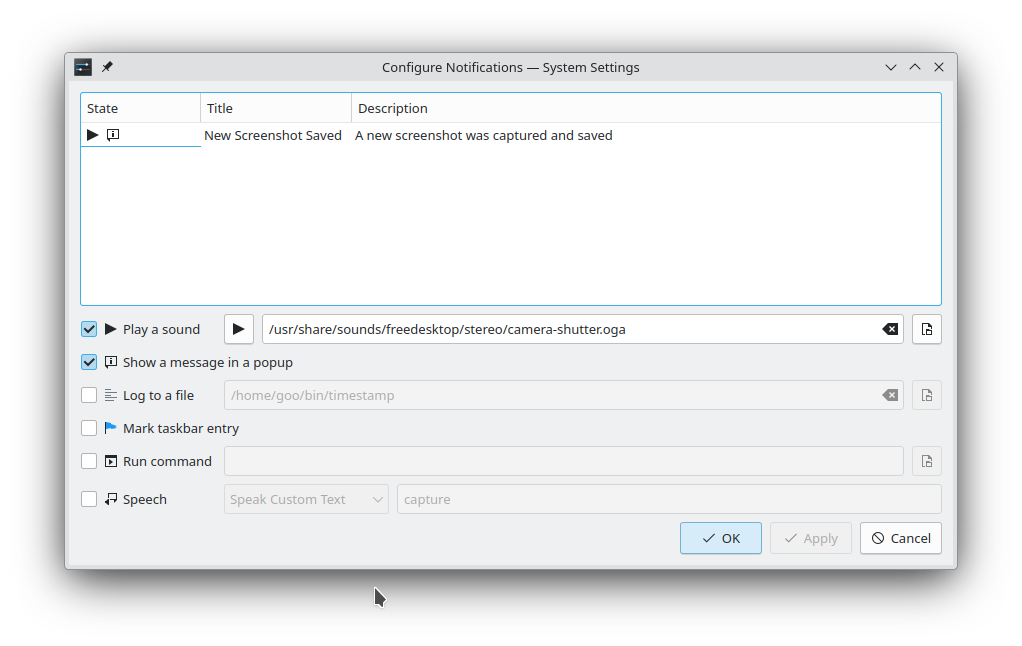Screen dimensions: 1022x646
Task: Click the Run command icon beside its label
Action: point(111,462)
